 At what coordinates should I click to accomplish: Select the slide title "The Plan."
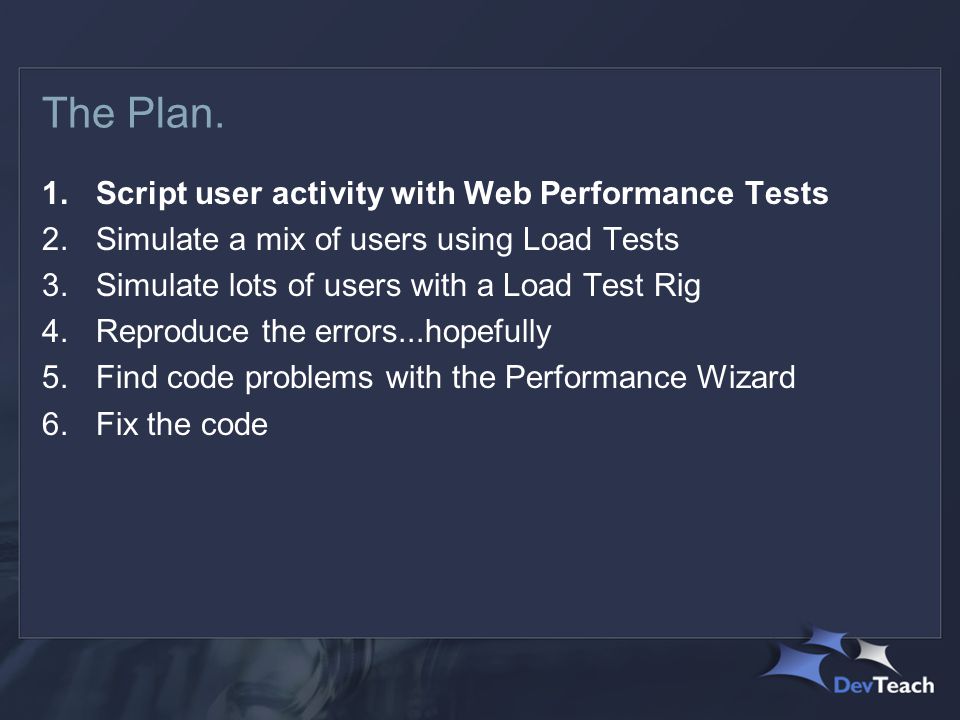(133, 113)
